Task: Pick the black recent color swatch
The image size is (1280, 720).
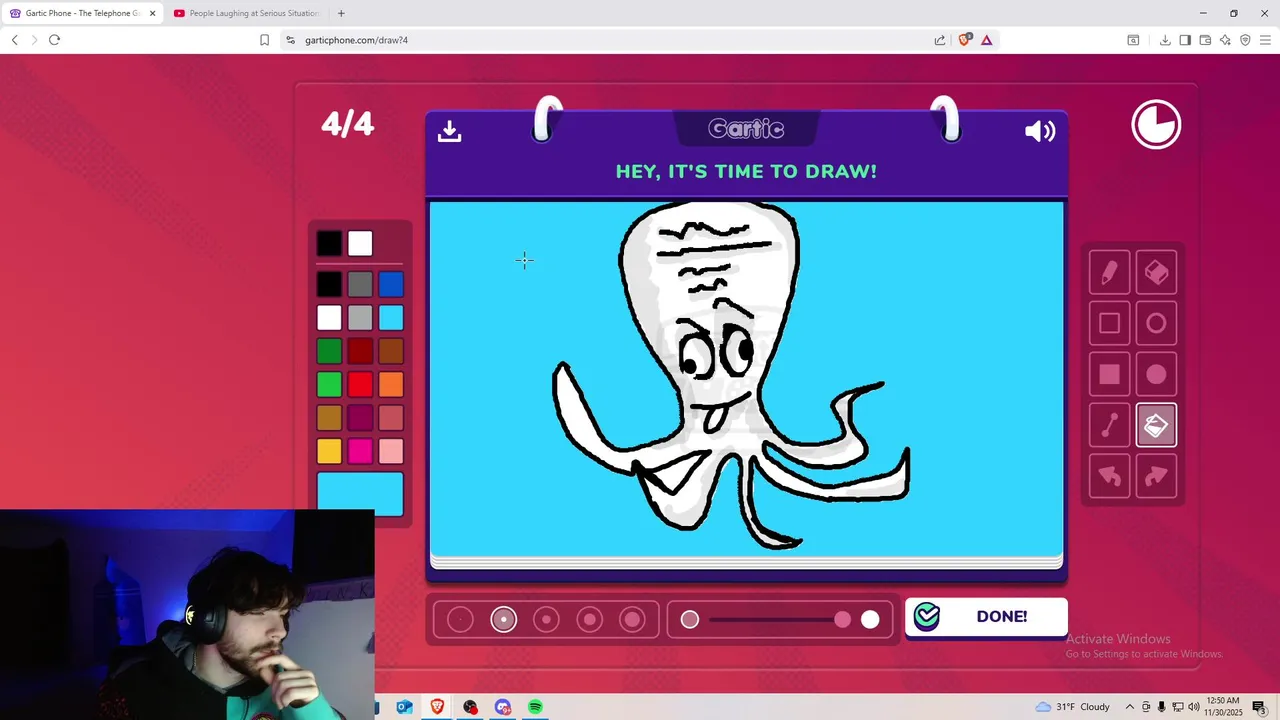Action: point(329,243)
